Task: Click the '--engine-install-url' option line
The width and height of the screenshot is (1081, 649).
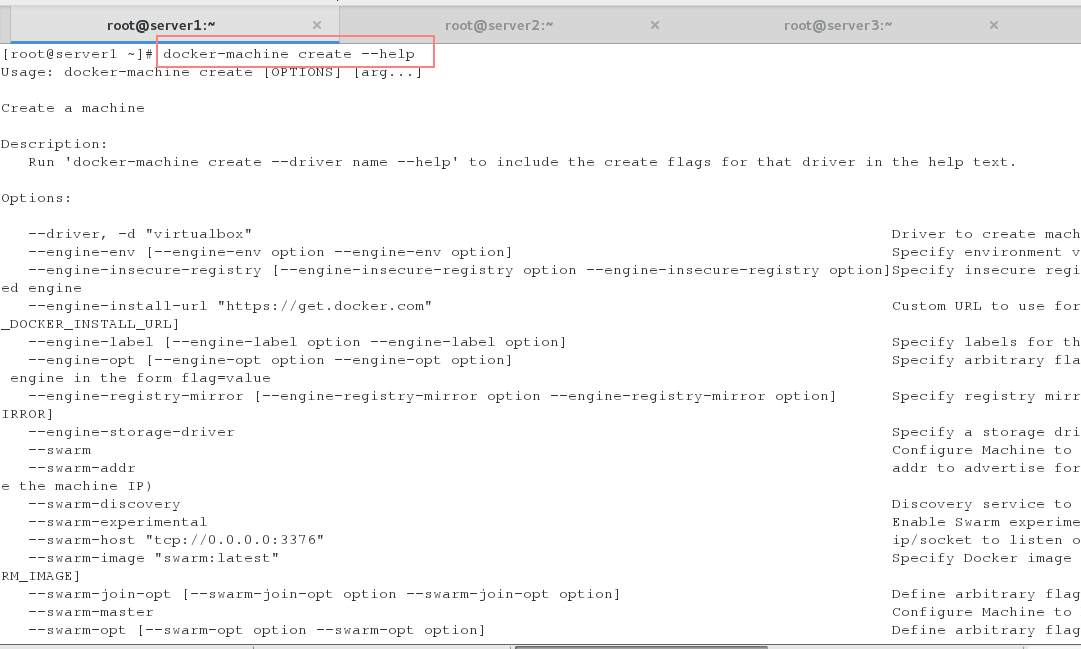Action: click(230, 306)
